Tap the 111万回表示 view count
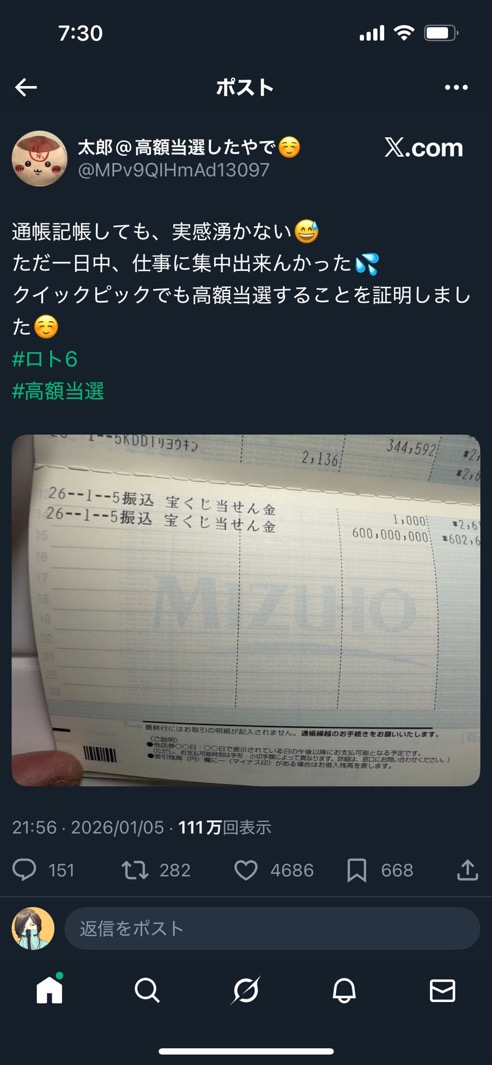 coord(224,827)
